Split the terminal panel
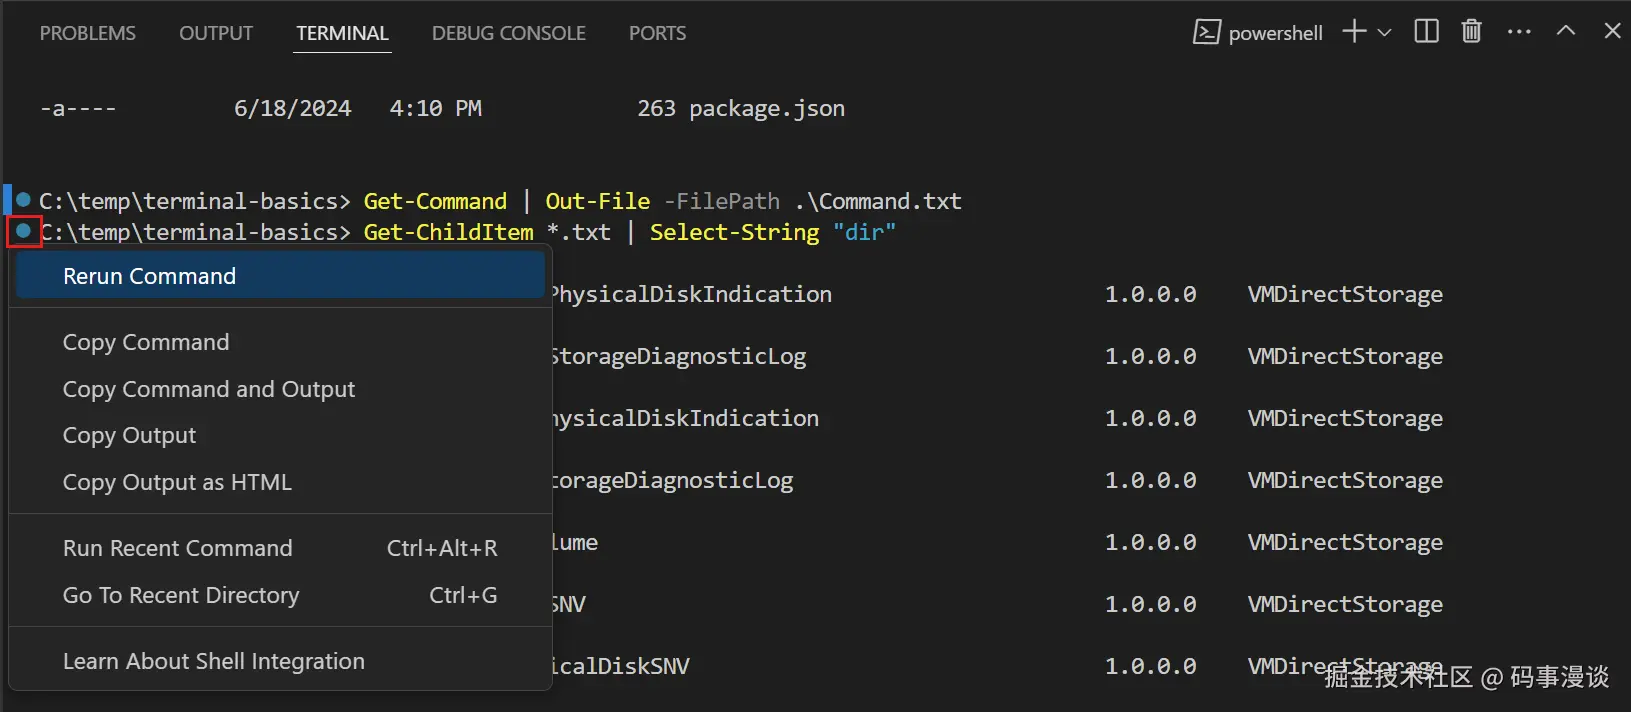The width and height of the screenshot is (1631, 712). [x=1427, y=32]
